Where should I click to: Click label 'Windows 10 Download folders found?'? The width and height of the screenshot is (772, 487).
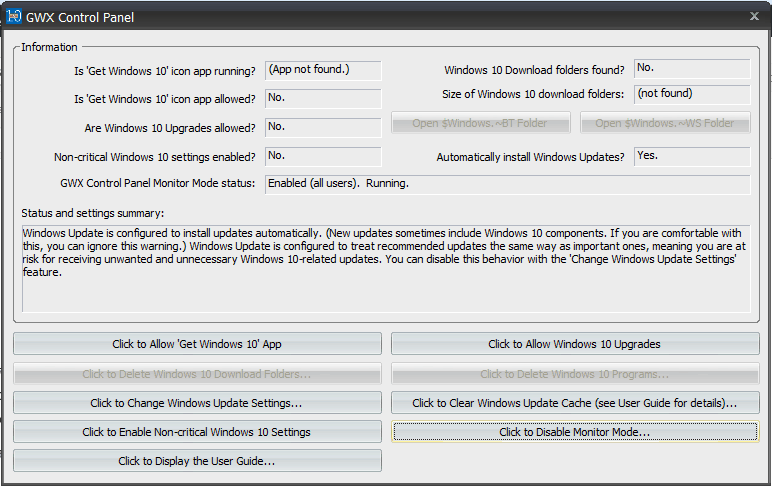(x=534, y=70)
